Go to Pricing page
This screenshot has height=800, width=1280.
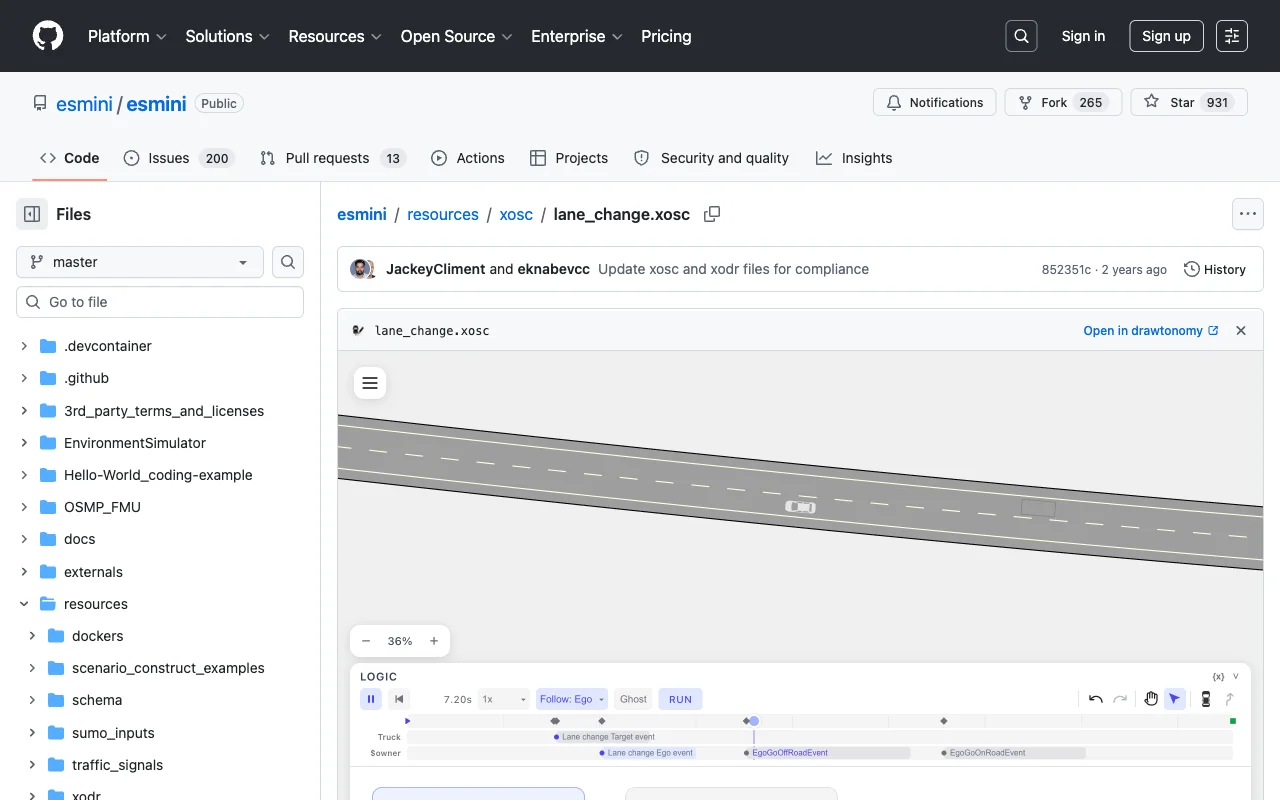coord(666,36)
